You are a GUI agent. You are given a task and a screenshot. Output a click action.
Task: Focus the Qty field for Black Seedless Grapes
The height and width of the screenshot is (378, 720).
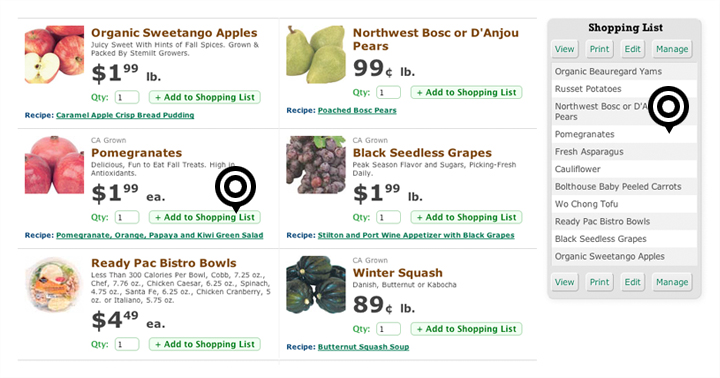(388, 217)
